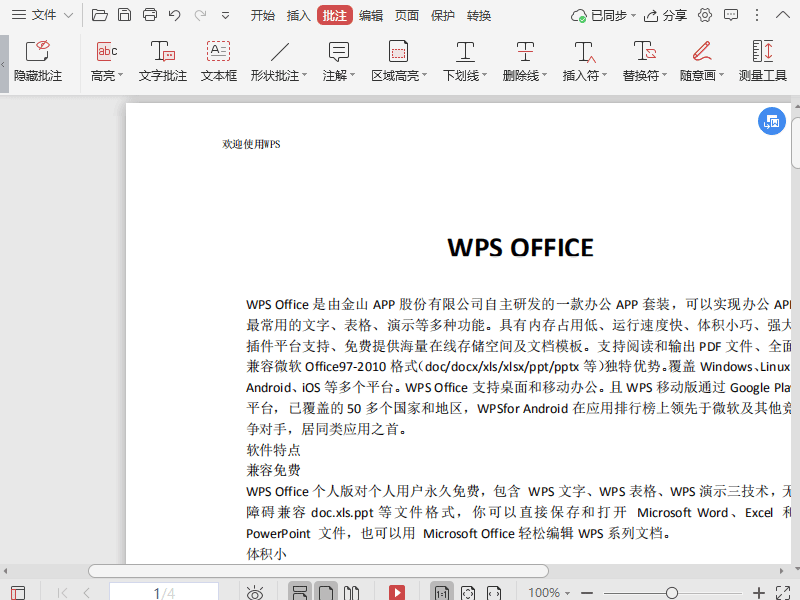Click the zoom slider handle in status bar
The width and height of the screenshot is (800, 600).
(672, 593)
